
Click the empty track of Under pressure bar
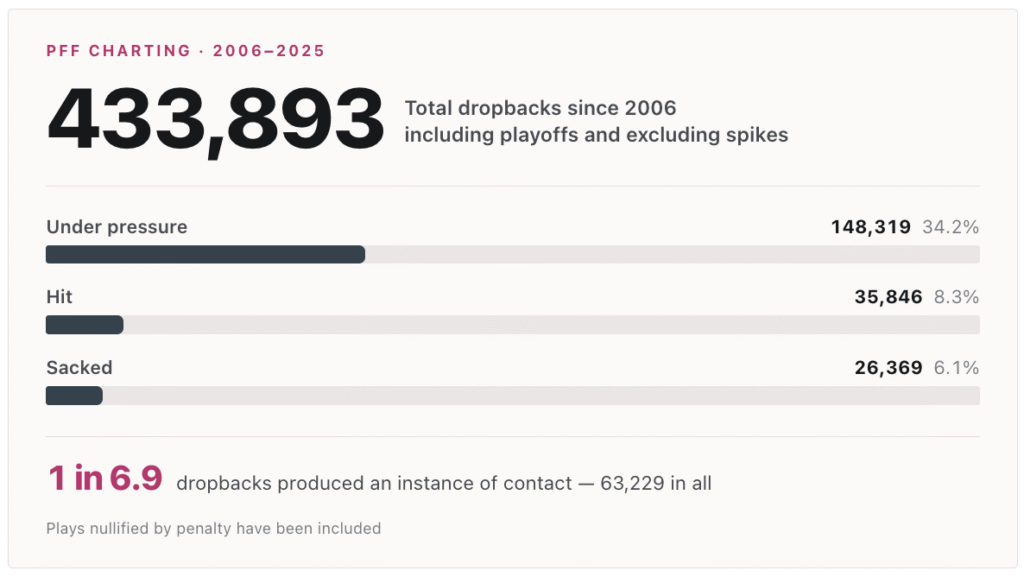672,255
